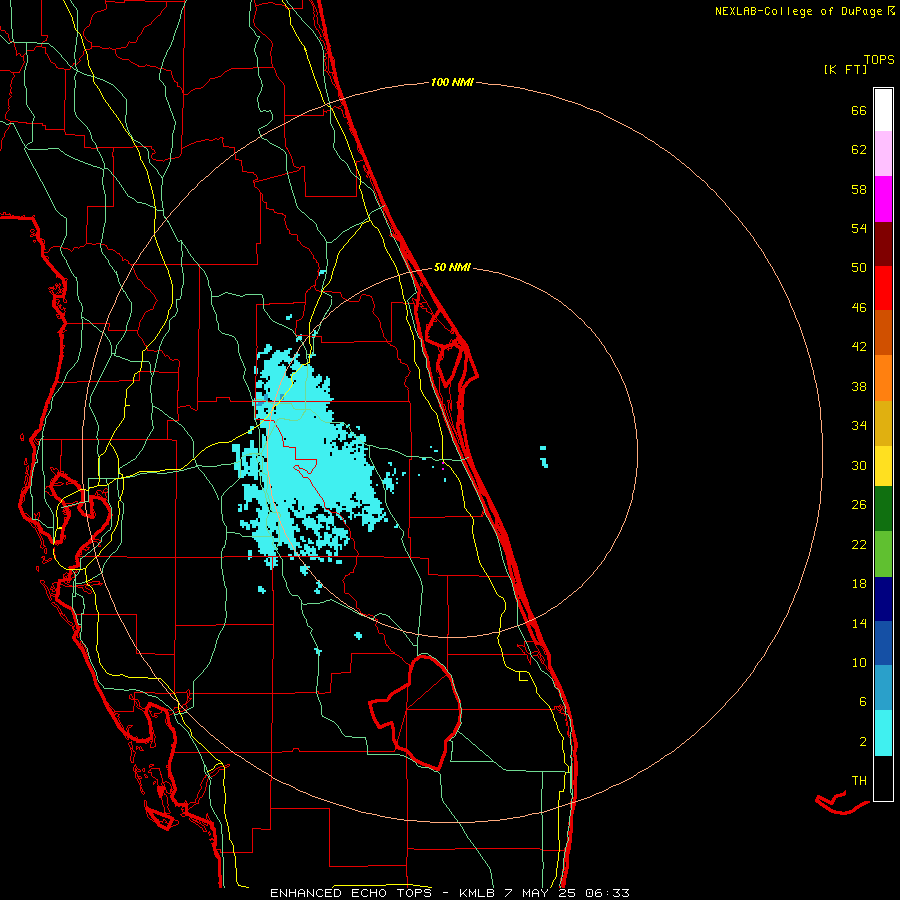Click the '[K FT]' legend units label
Screen dimensions: 900x900
(845, 69)
